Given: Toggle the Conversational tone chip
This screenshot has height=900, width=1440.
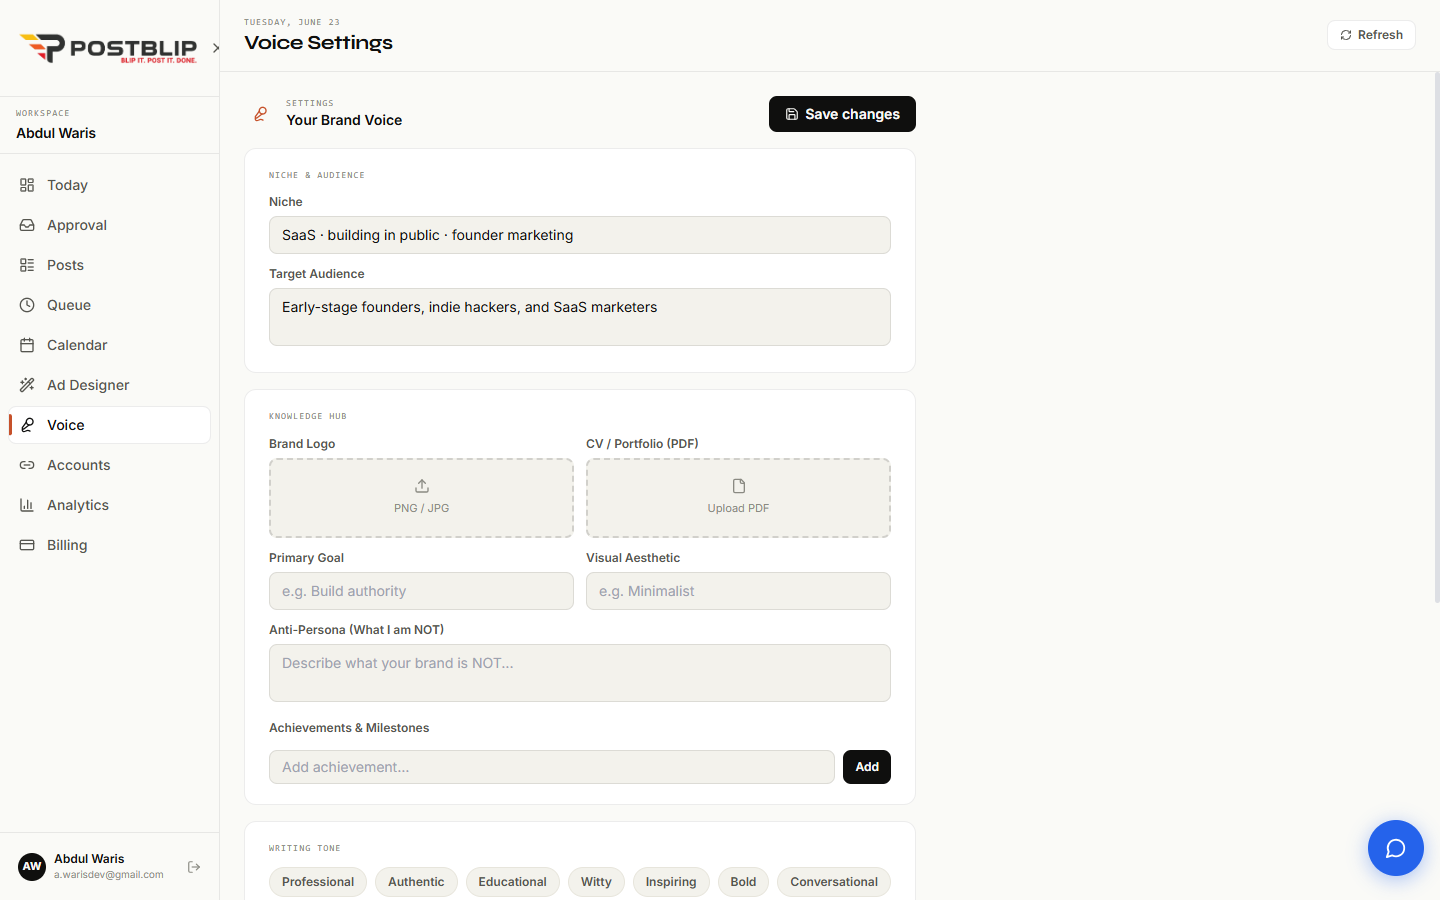Looking at the screenshot, I should coord(834,882).
